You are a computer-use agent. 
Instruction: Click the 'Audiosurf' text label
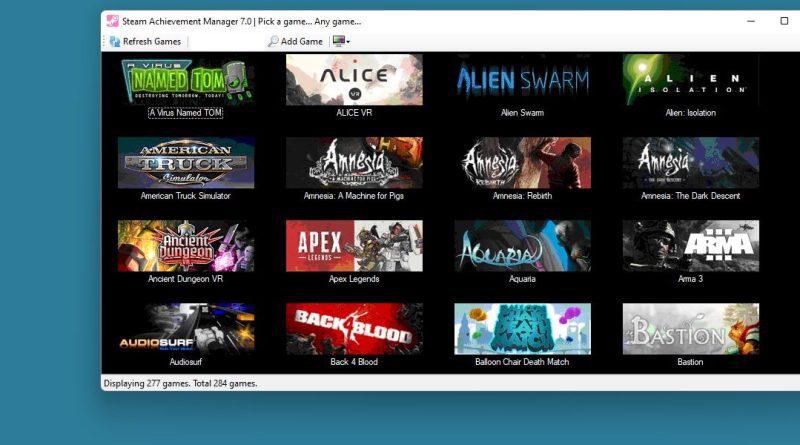coord(186,362)
